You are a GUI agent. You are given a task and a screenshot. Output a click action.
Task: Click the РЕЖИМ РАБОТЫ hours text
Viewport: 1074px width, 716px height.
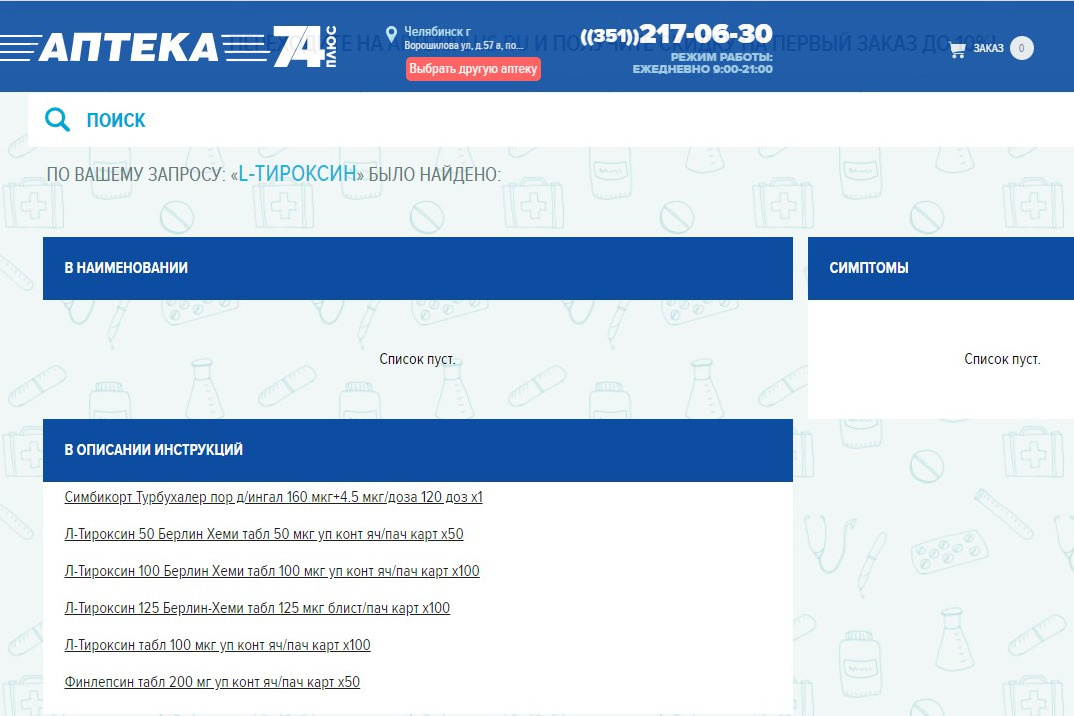pyautogui.click(x=702, y=63)
